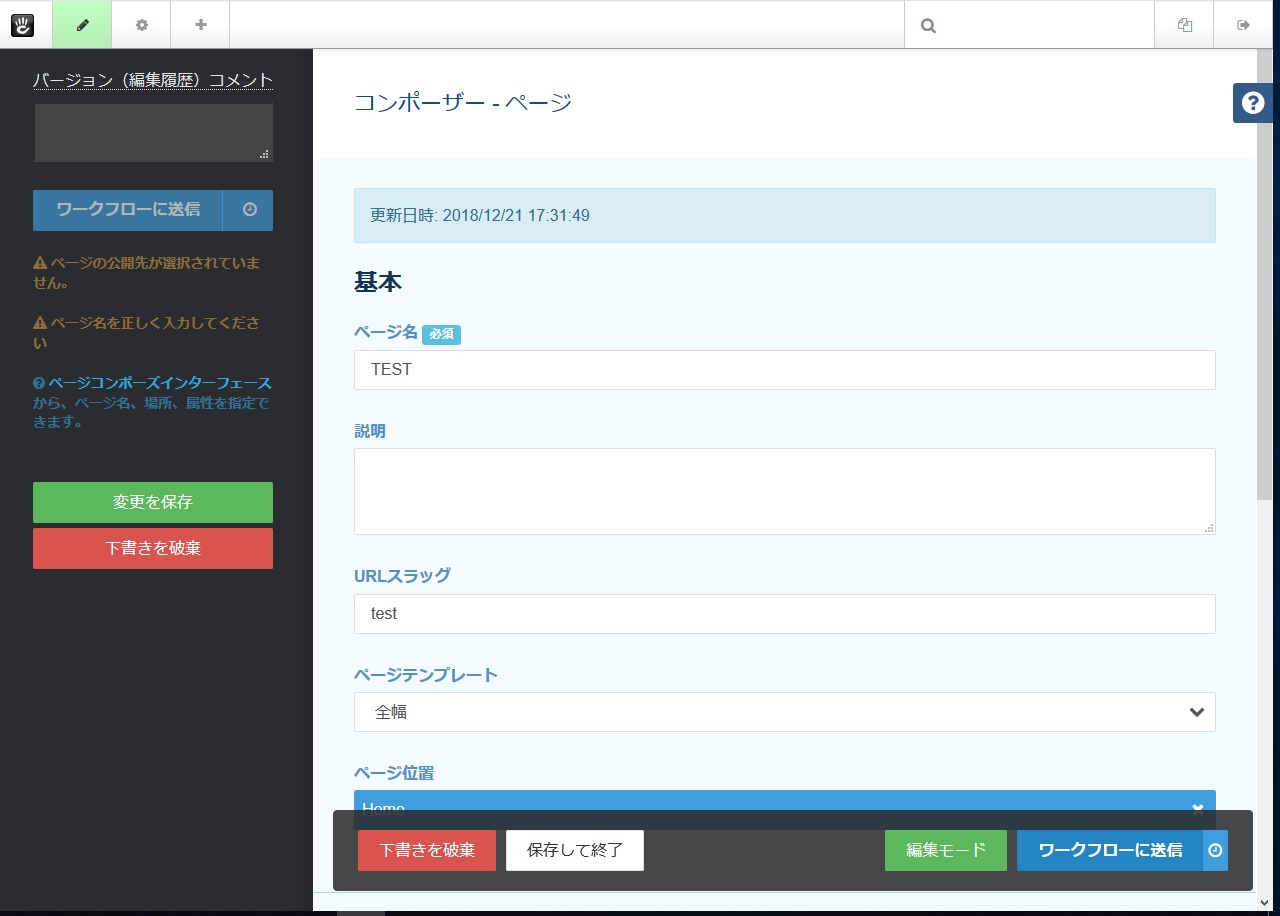
Task: Click the clock icon in bottom bar
Action: coord(1215,850)
